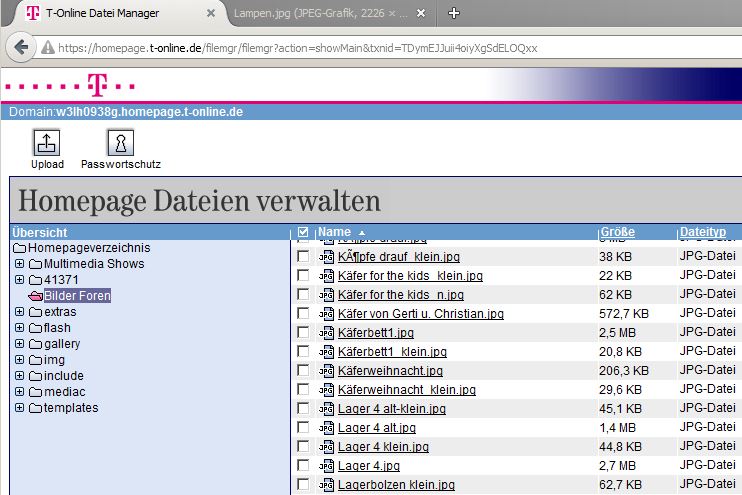Check the box for Käfer for the kids_n.jpg
This screenshot has width=742, height=495.
(x=303, y=294)
